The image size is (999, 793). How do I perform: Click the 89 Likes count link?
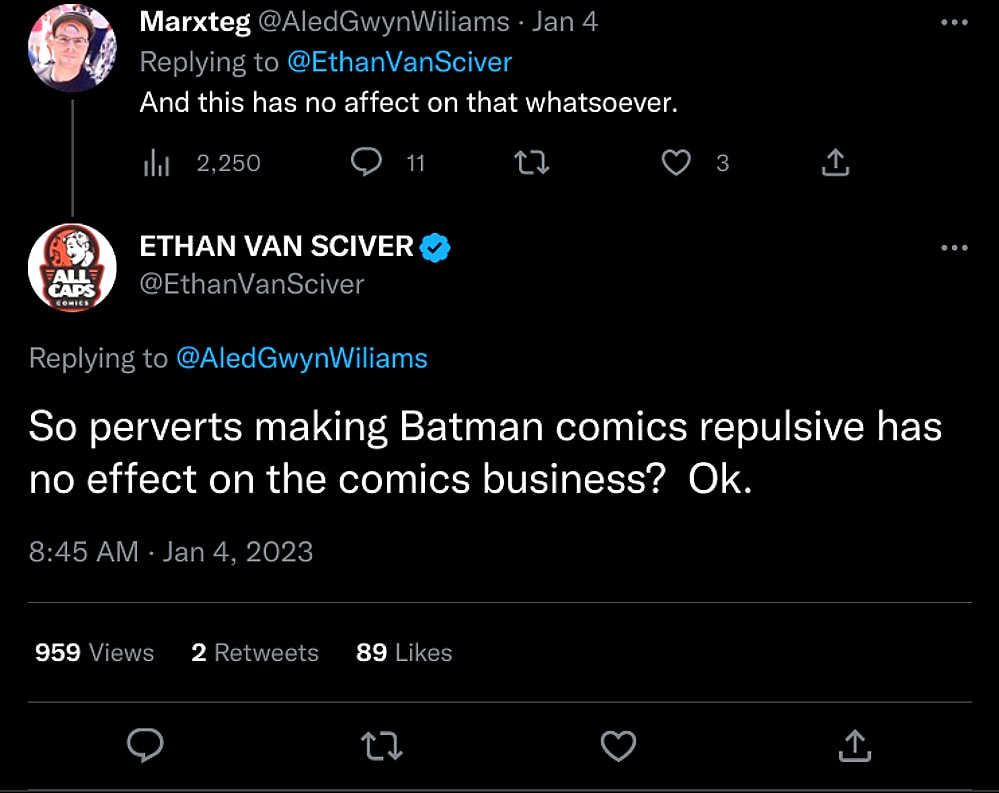pos(403,652)
